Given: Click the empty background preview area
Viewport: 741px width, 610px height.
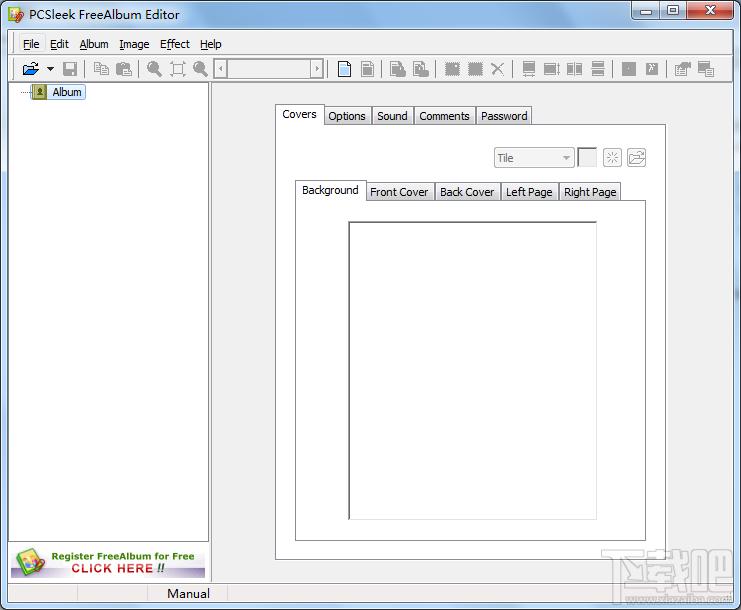Looking at the screenshot, I should (x=473, y=370).
